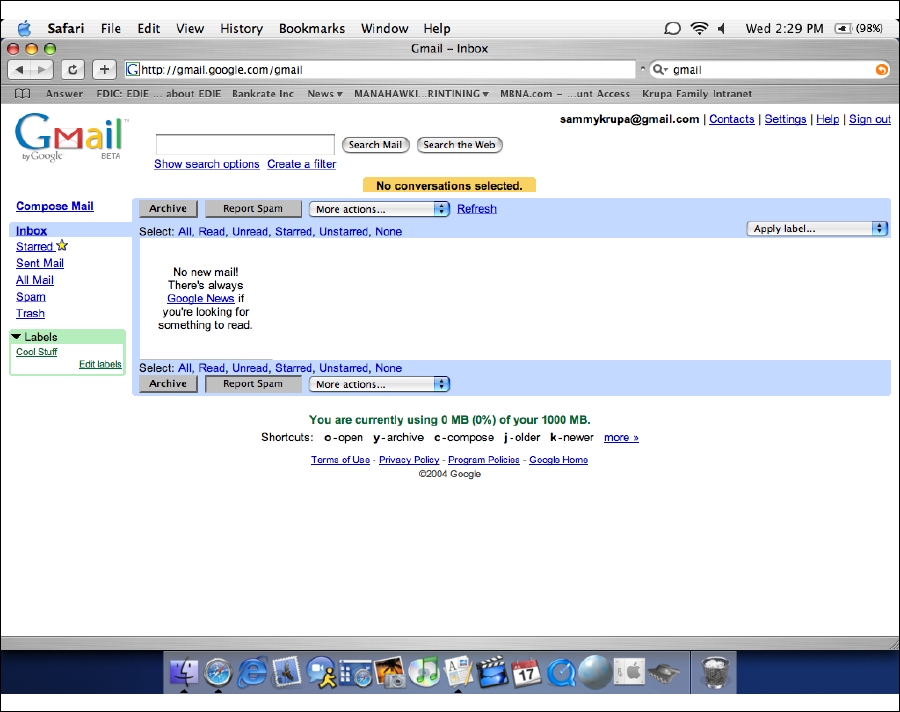Click Refresh link
This screenshot has width=900, height=712.
click(x=477, y=209)
